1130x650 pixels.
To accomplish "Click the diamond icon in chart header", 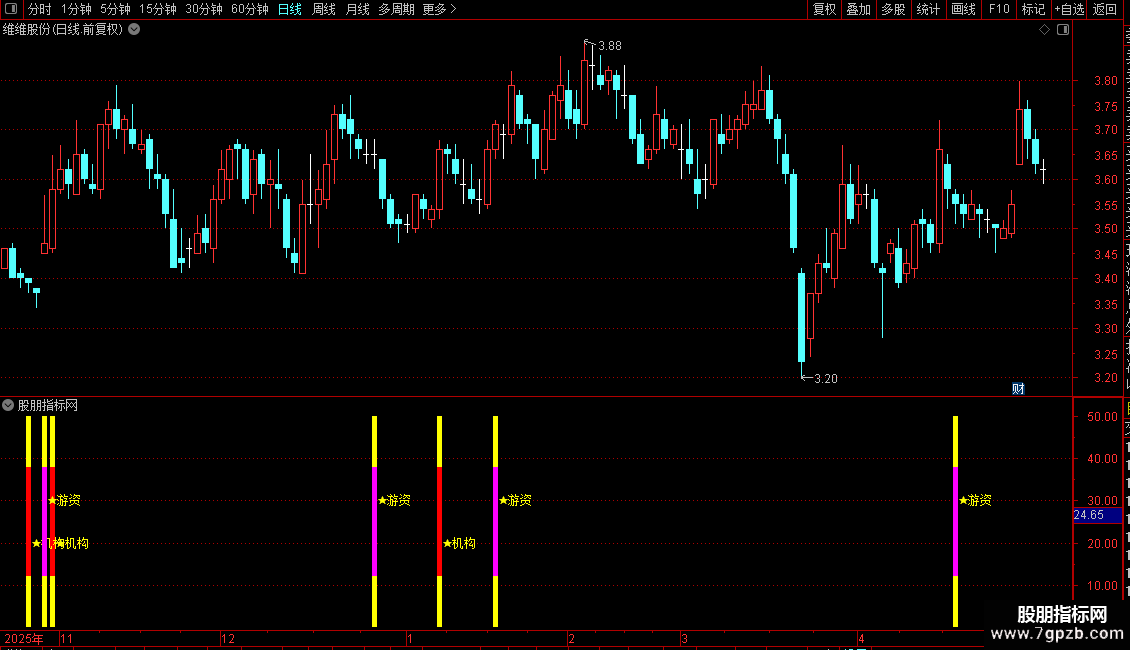I will pos(1044,30).
